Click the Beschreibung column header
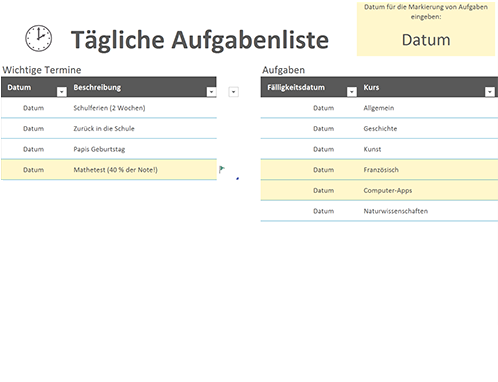This screenshot has width=498, height=382. 97,87
